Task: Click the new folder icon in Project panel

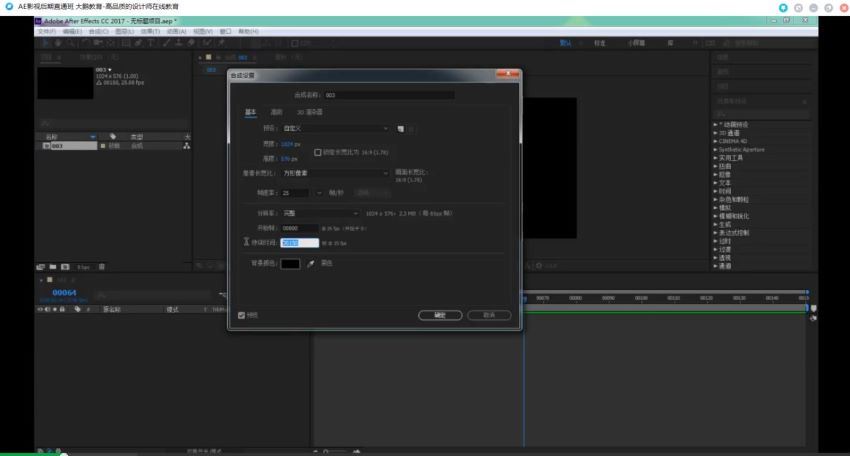Action: pyautogui.click(x=52, y=267)
